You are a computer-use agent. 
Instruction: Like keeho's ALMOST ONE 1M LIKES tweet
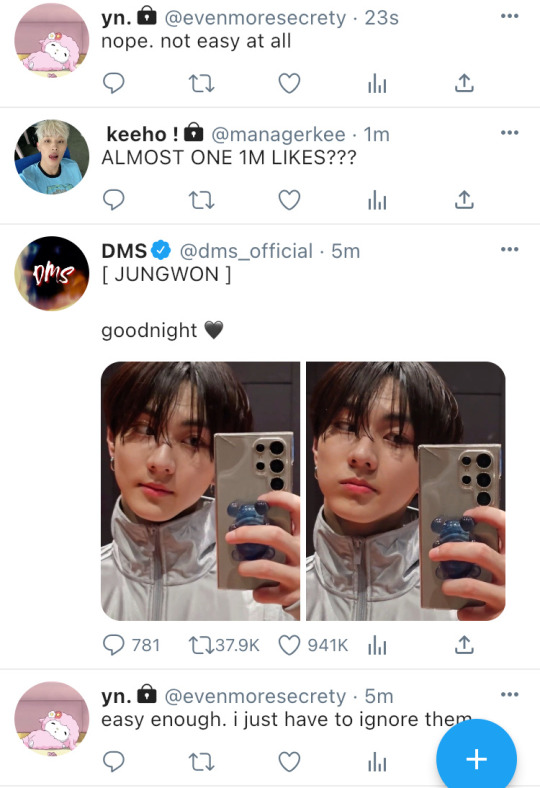pos(289,200)
